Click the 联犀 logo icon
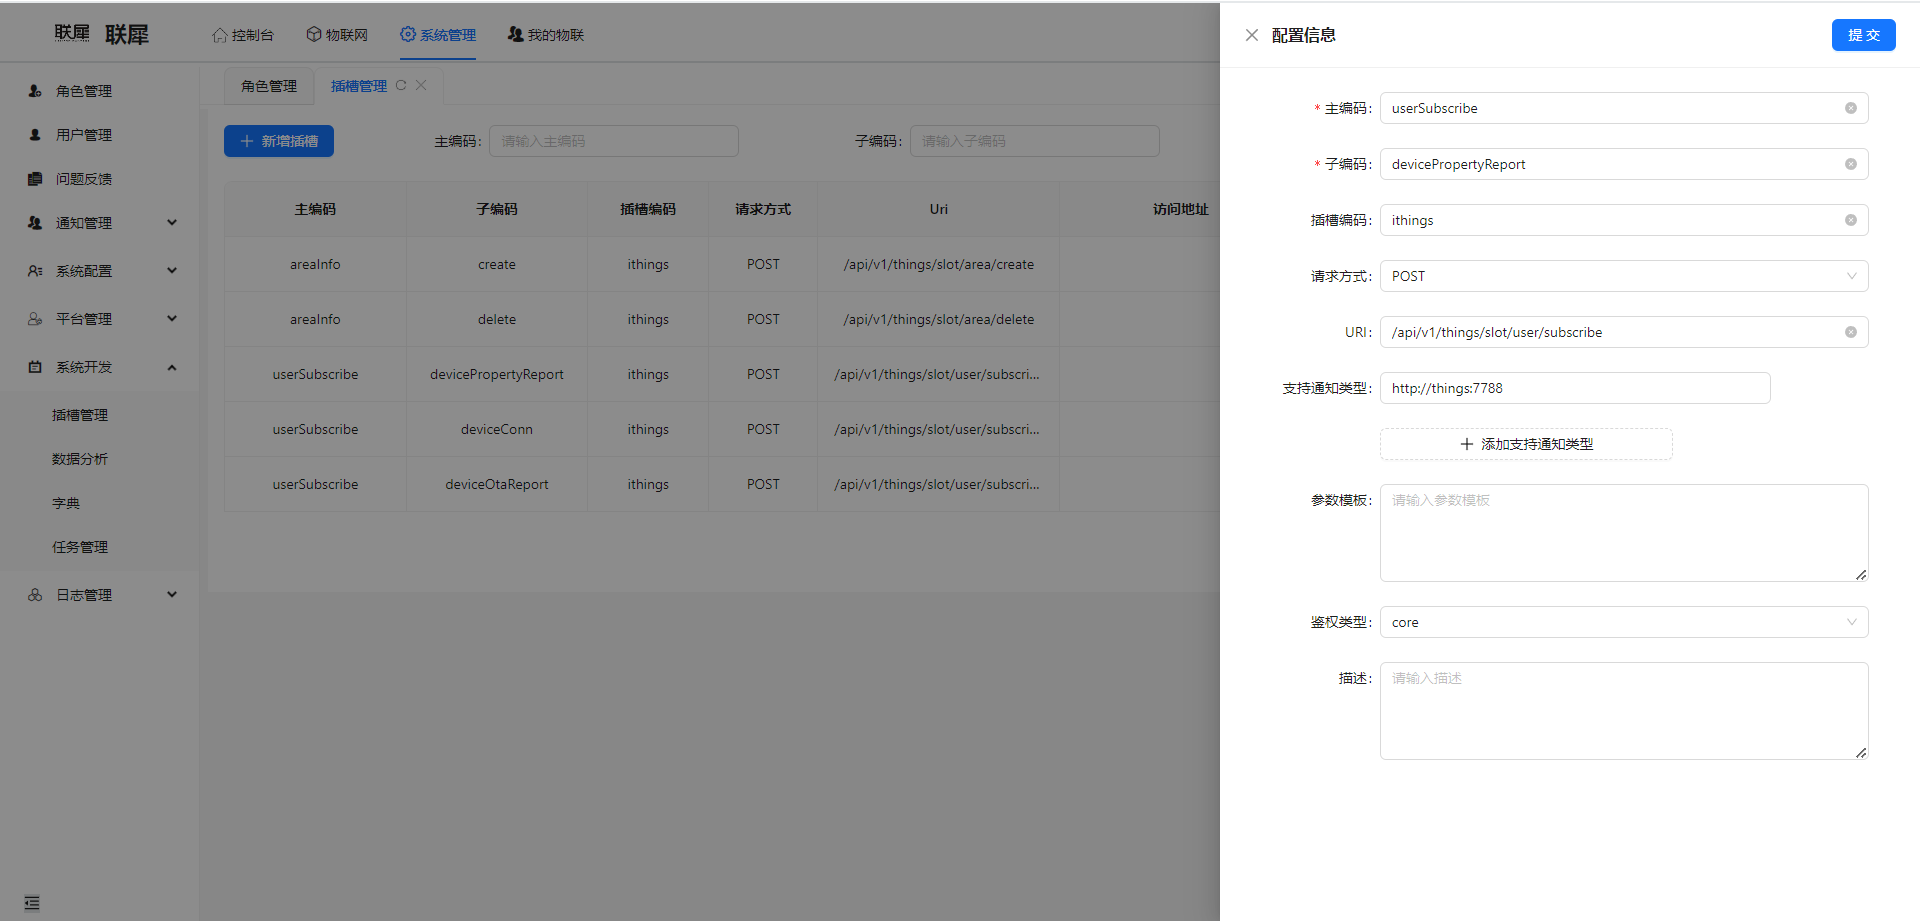 coord(72,34)
